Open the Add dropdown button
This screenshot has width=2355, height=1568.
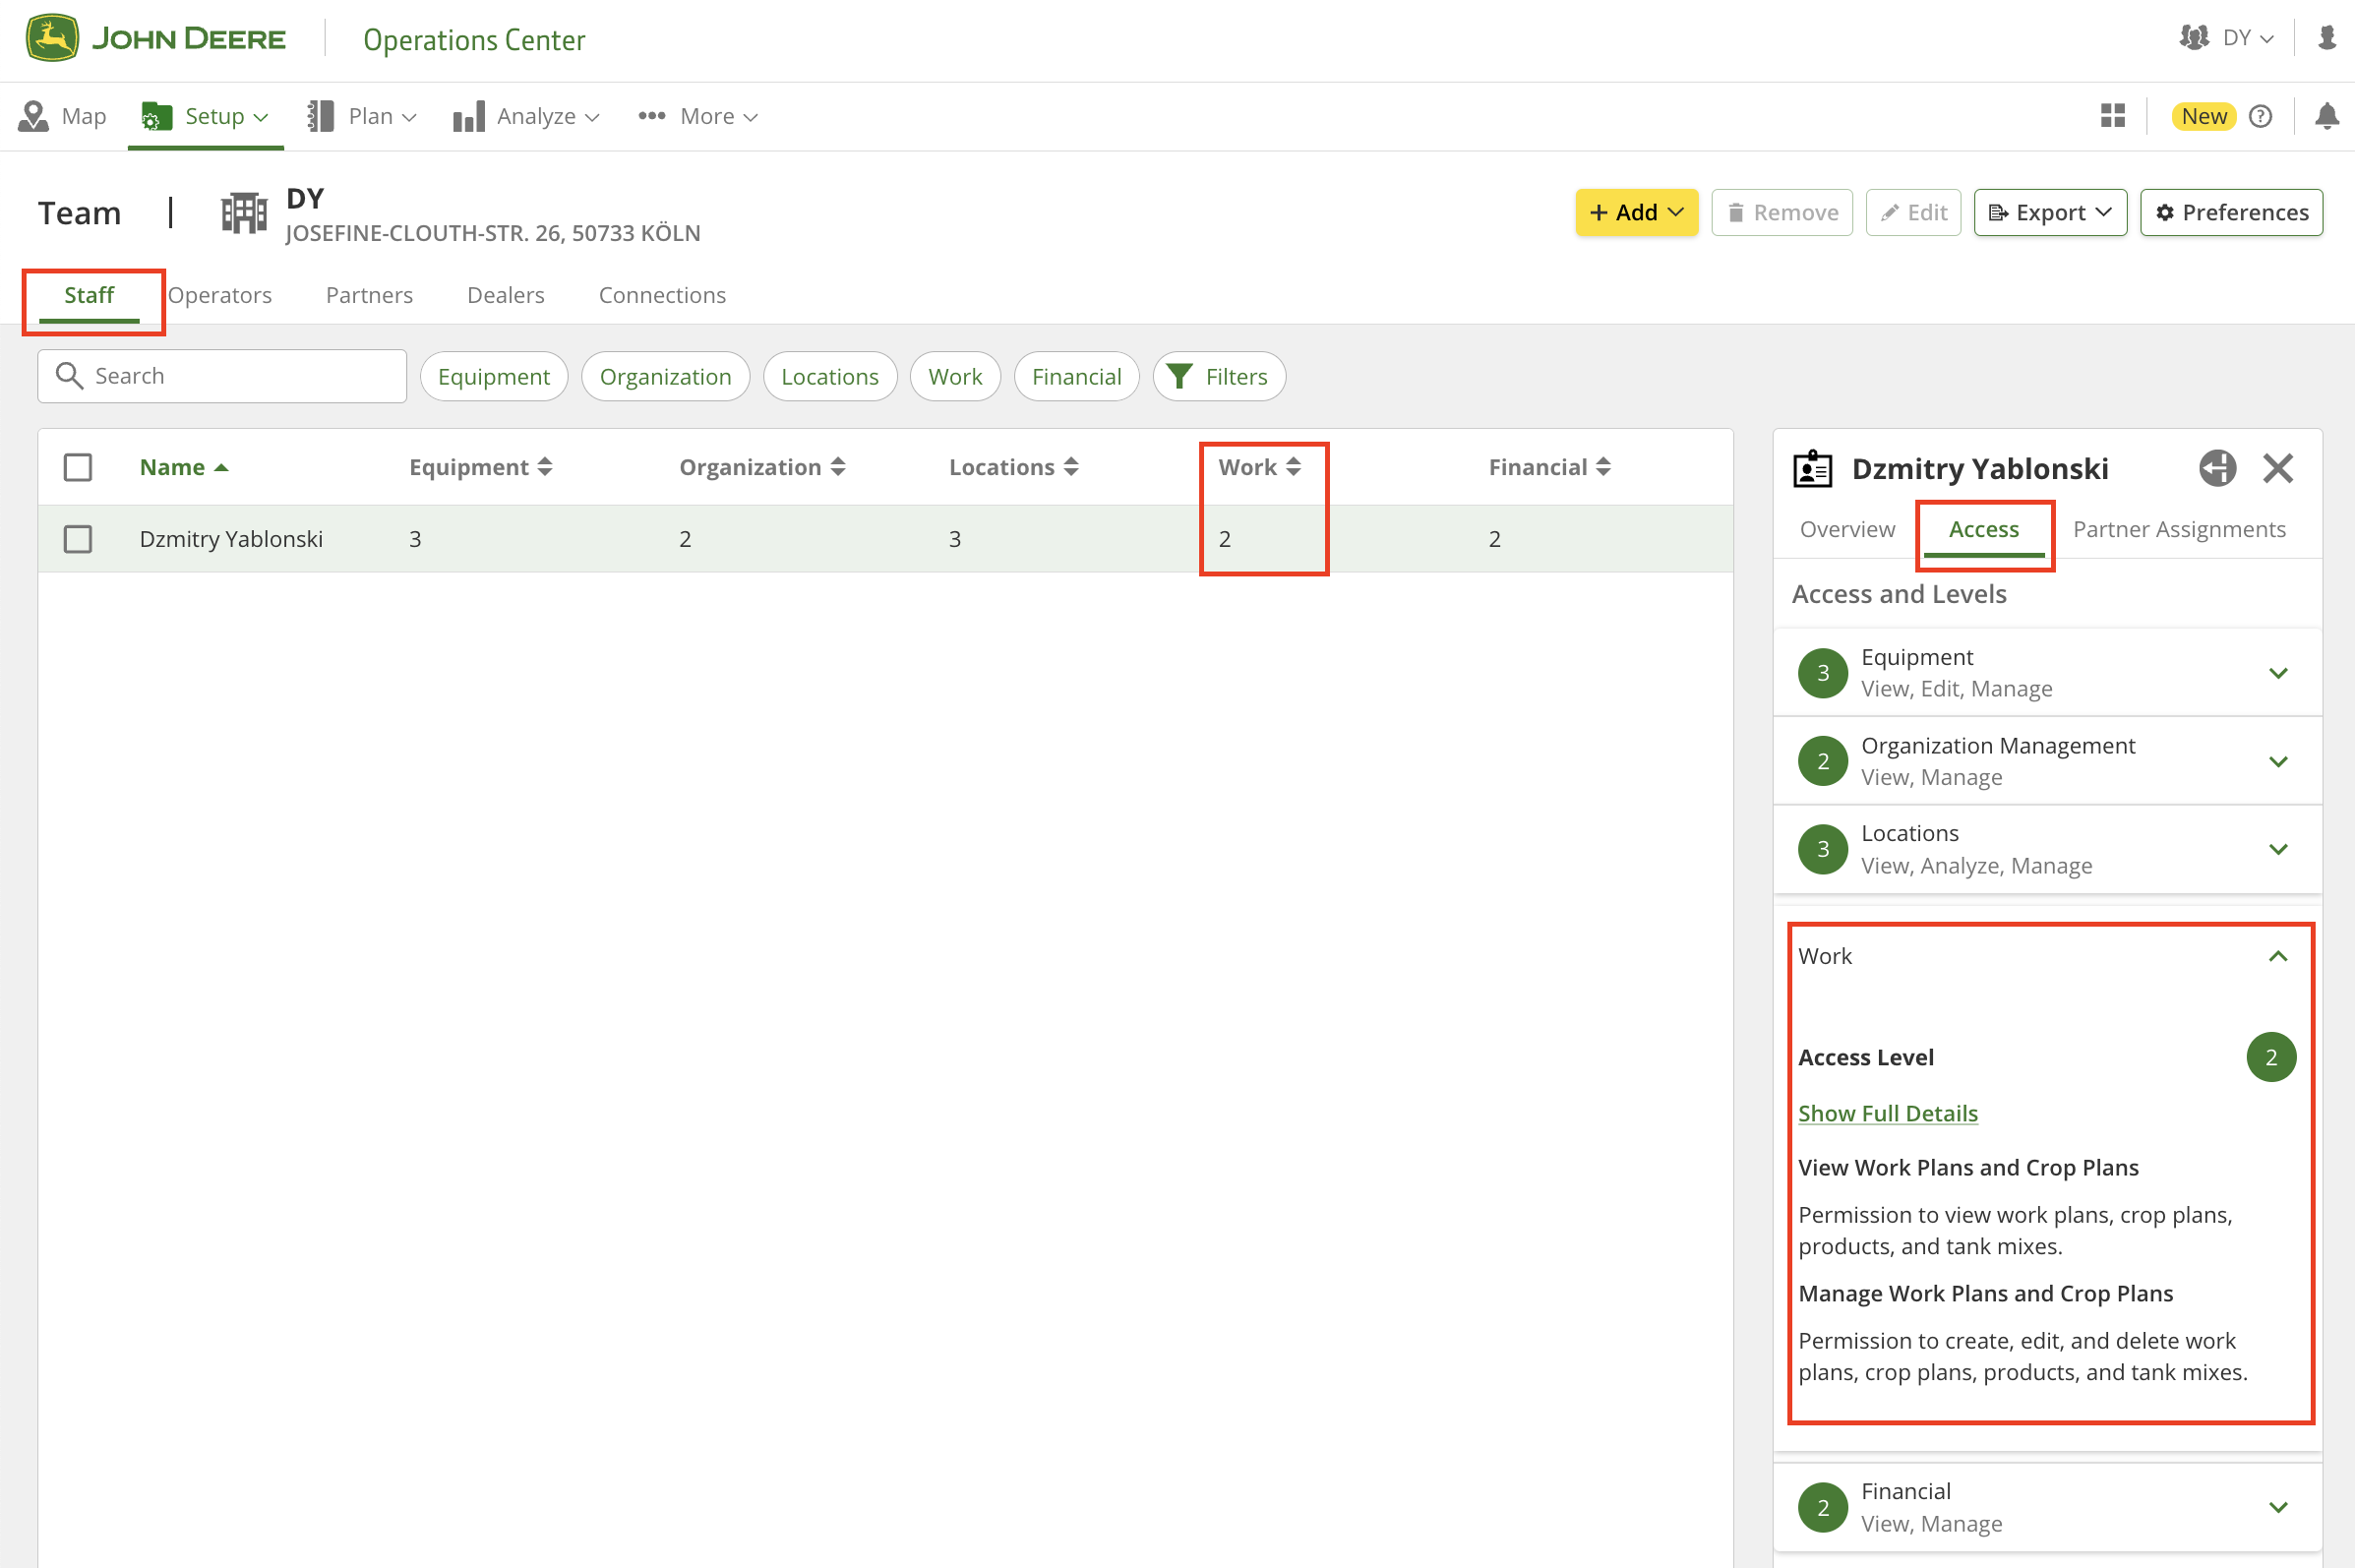pos(1636,212)
